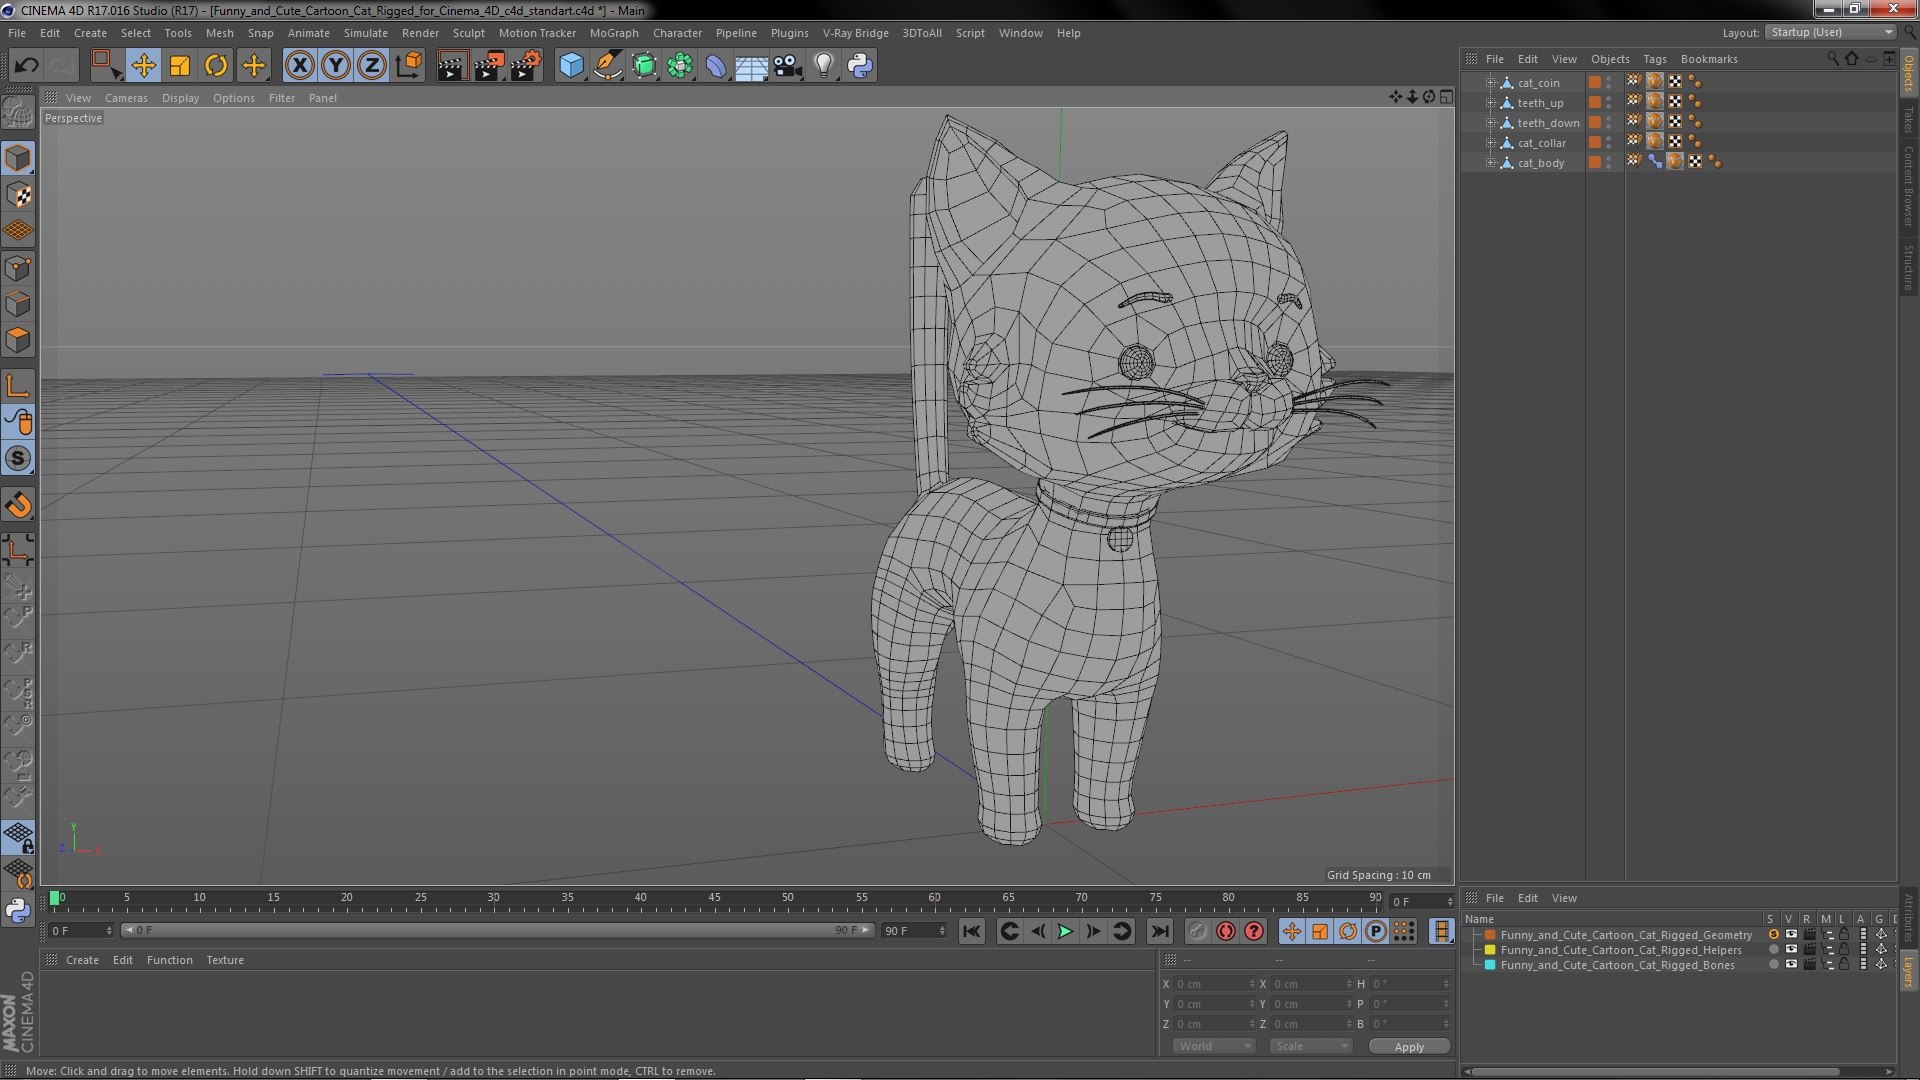Image resolution: width=1920 pixels, height=1080 pixels.
Task: Toggle Autokeying button in timeline
Action: (x=1226, y=931)
